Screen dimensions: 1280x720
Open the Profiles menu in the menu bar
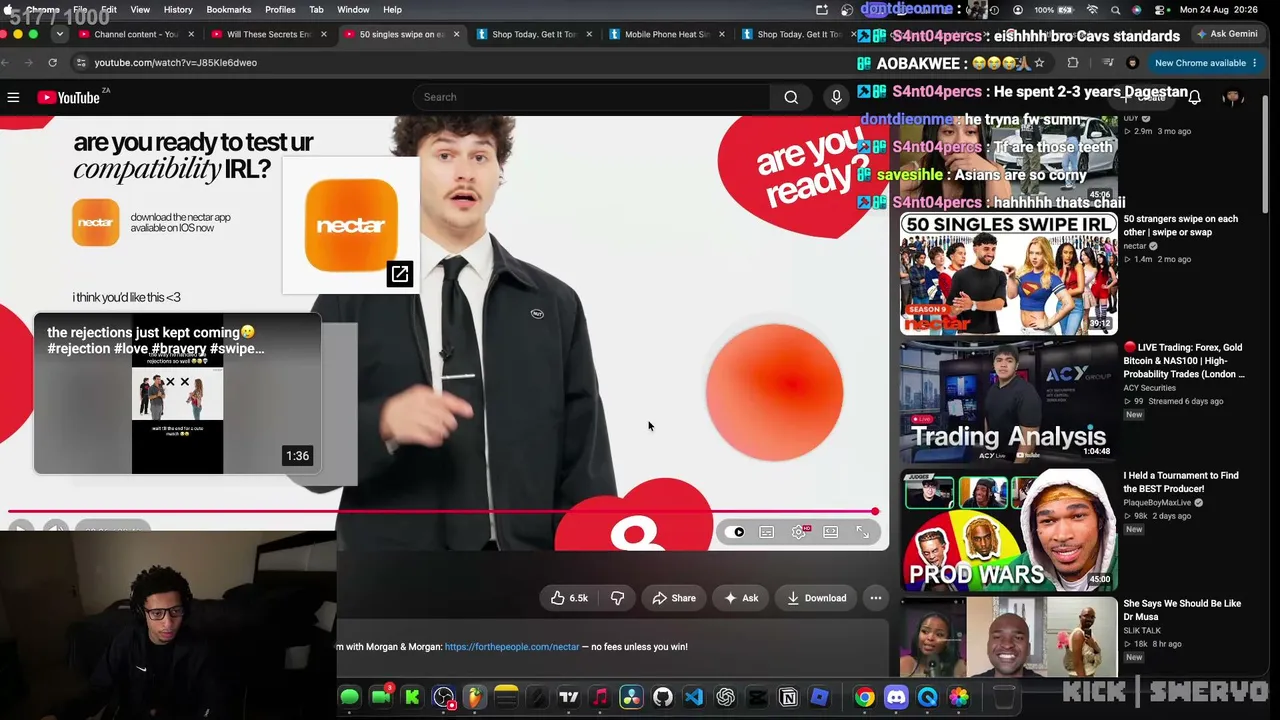[x=280, y=10]
